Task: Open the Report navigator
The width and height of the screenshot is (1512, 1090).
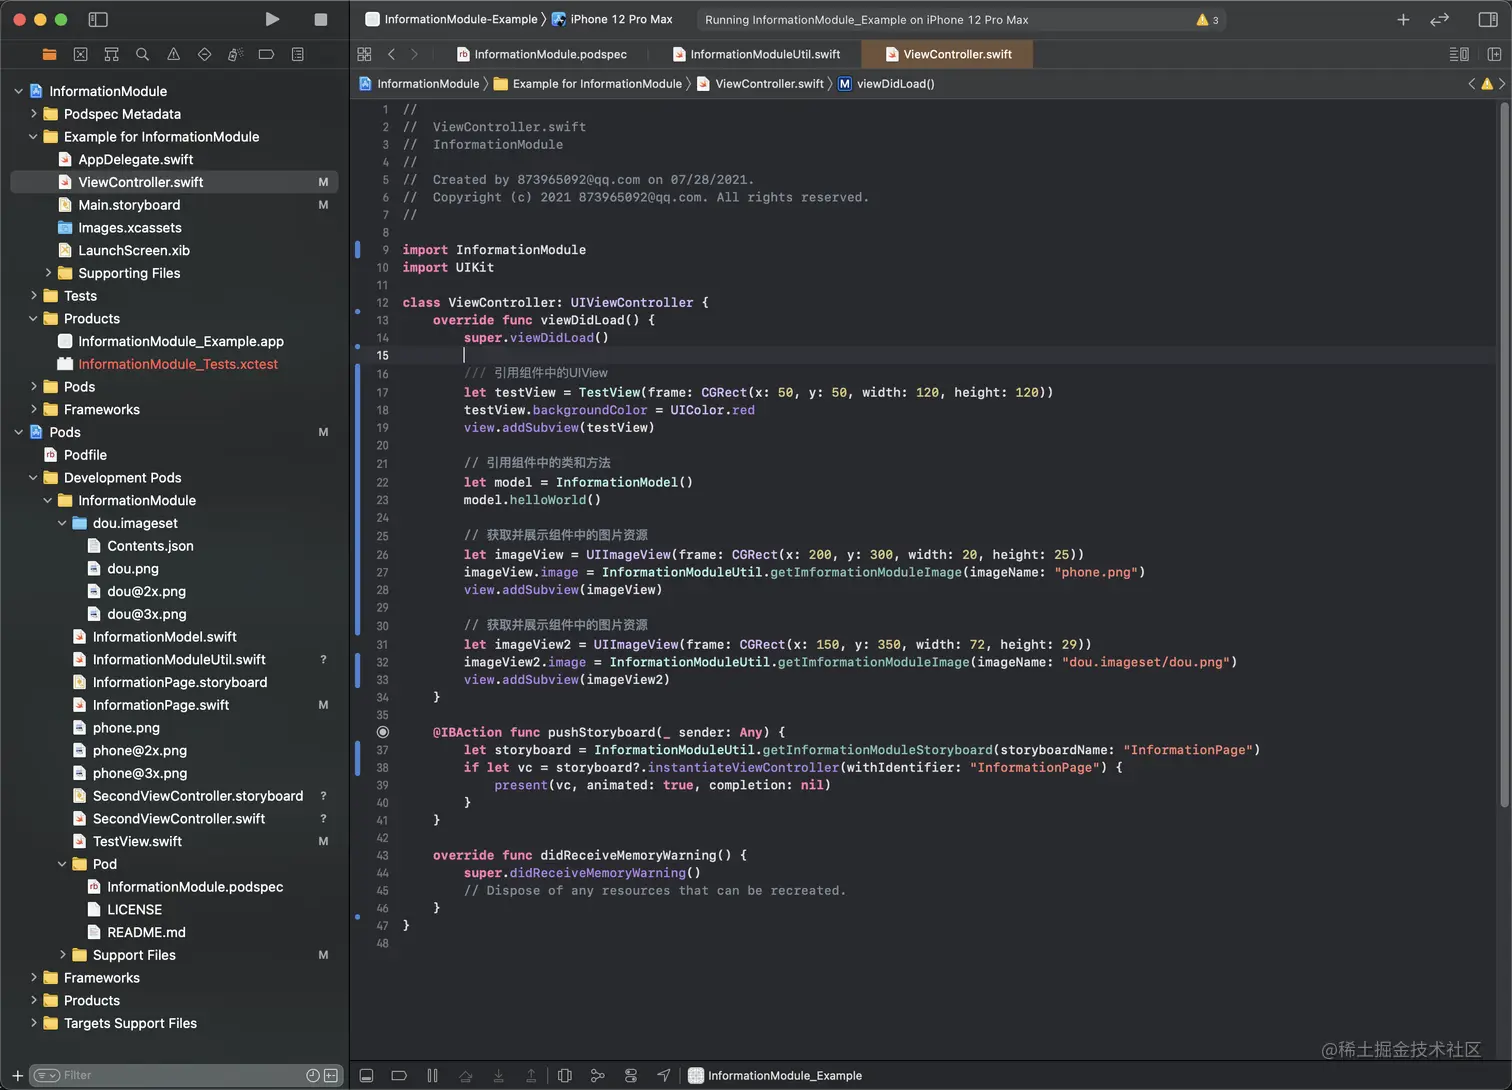Action: [x=297, y=54]
